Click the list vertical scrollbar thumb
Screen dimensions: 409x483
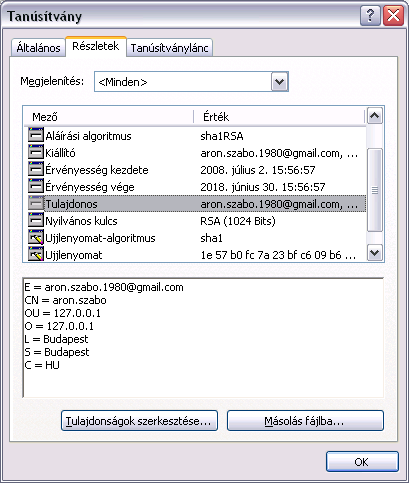coord(375,190)
